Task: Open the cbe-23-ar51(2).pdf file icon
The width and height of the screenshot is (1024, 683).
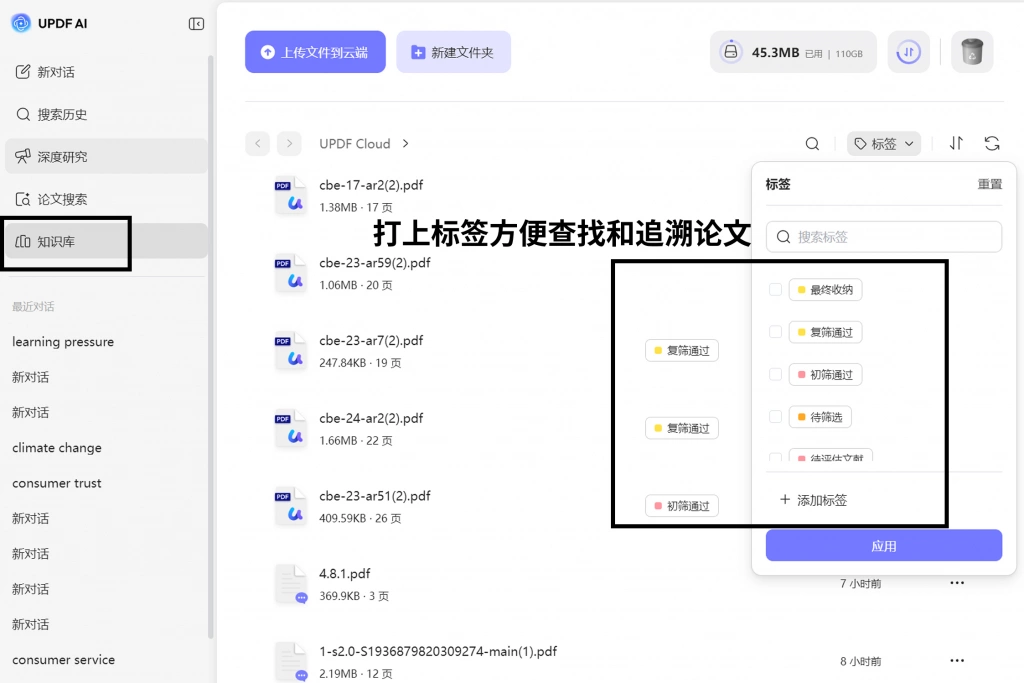Action: click(291, 506)
